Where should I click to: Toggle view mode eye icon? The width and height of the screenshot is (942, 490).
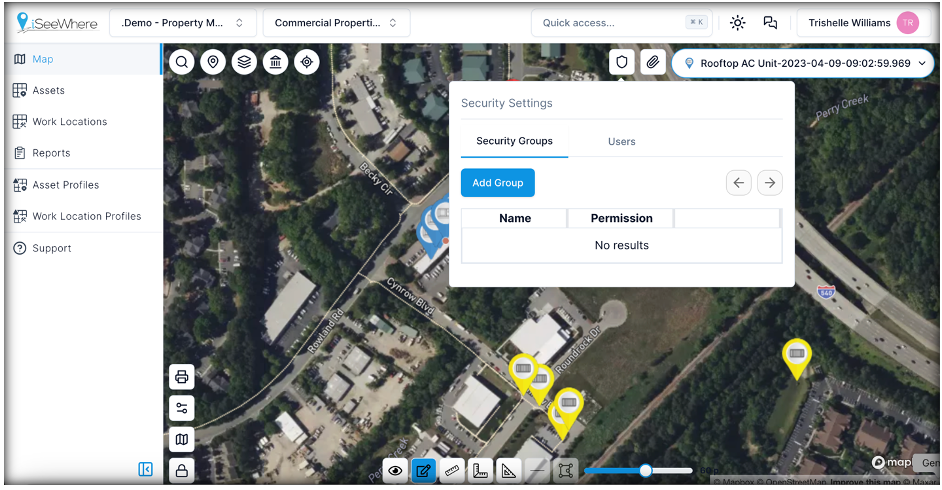[395, 471]
